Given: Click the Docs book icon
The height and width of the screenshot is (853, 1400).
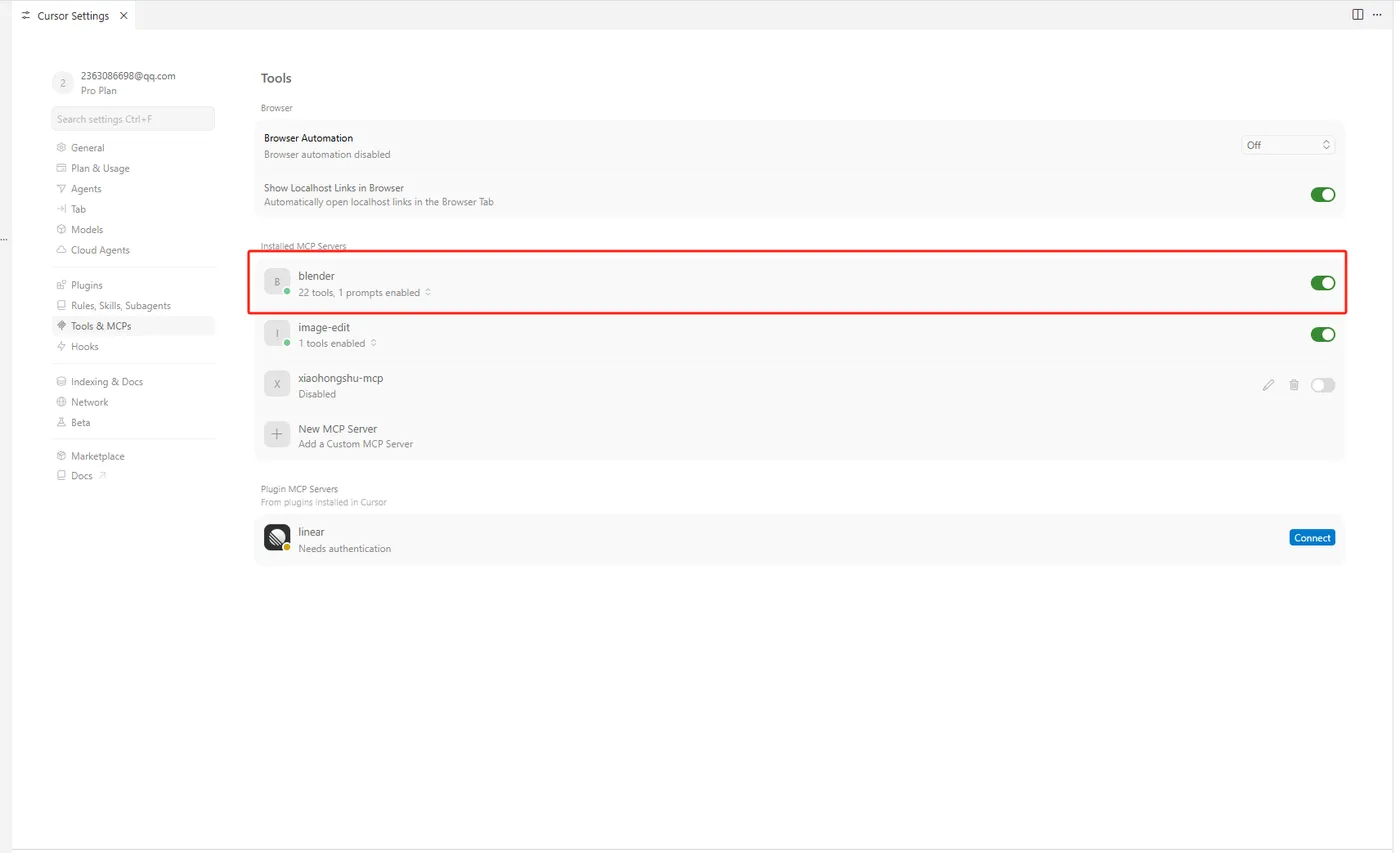Looking at the screenshot, I should [61, 476].
